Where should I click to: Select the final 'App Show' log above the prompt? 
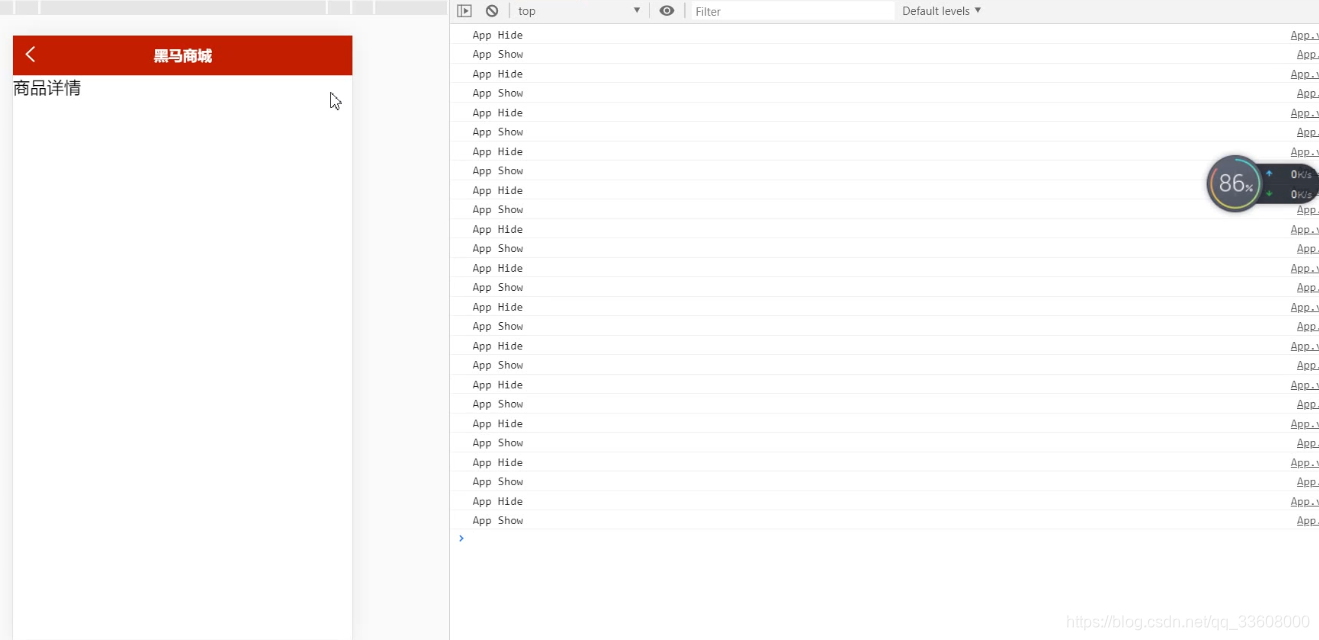(497, 521)
